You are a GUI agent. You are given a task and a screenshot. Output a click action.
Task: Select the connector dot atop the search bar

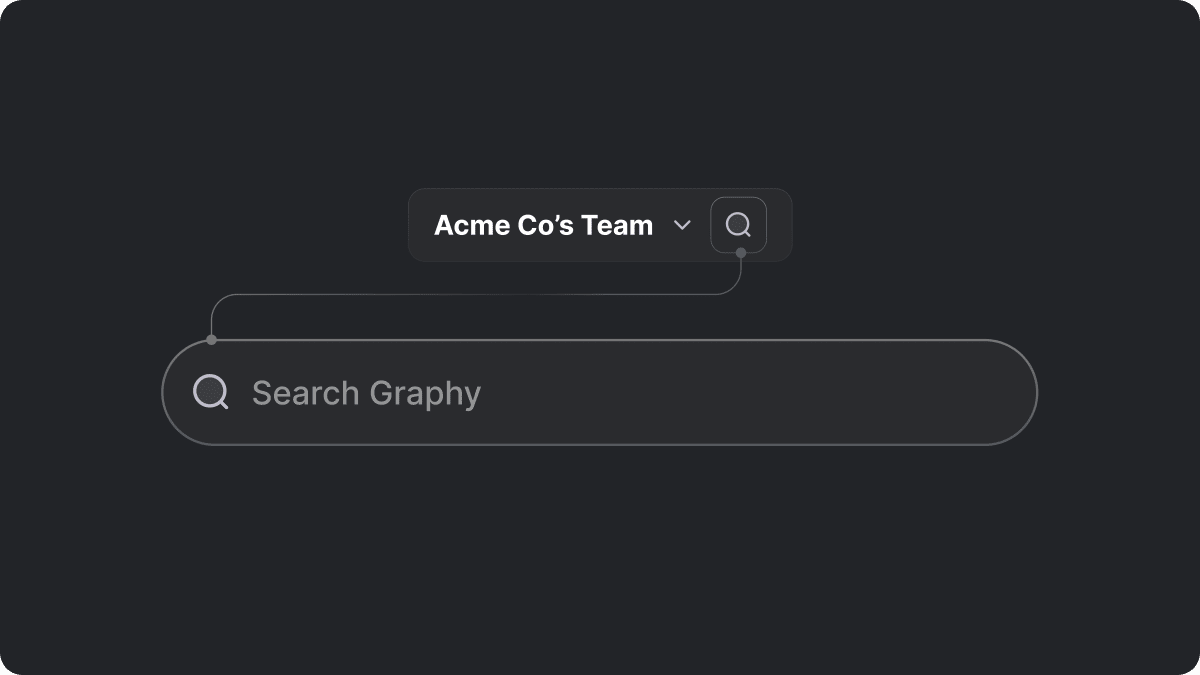tap(211, 340)
